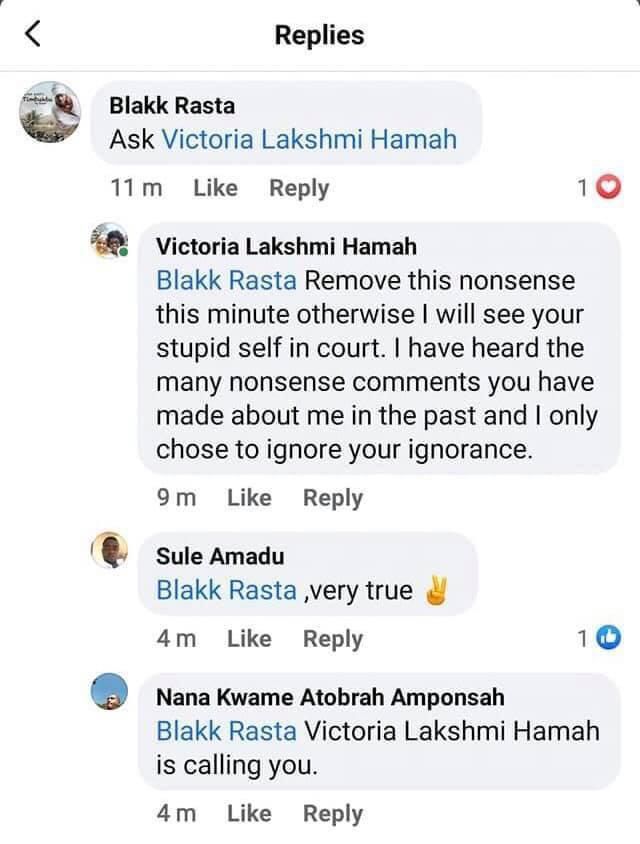Reply to Victoria Lakshmi Hamah's comment
640x844 pixels.
coord(333,498)
